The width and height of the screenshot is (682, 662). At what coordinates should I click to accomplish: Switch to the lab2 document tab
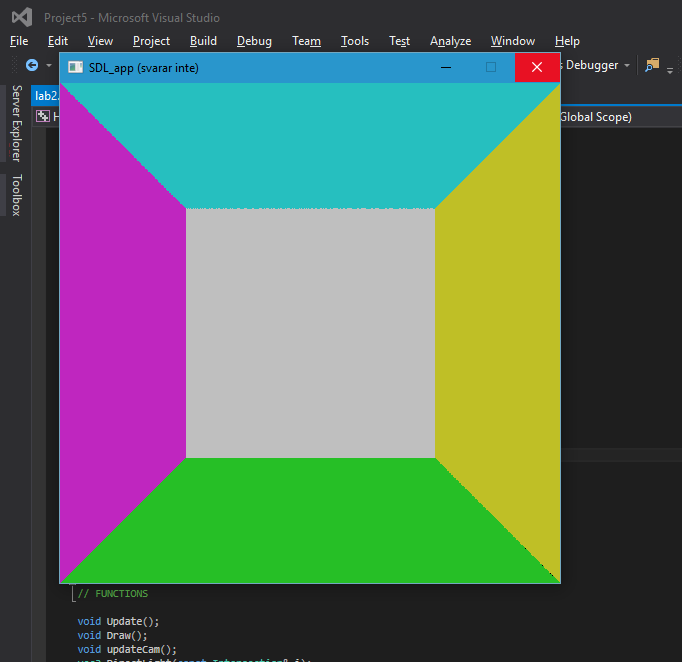click(45, 95)
